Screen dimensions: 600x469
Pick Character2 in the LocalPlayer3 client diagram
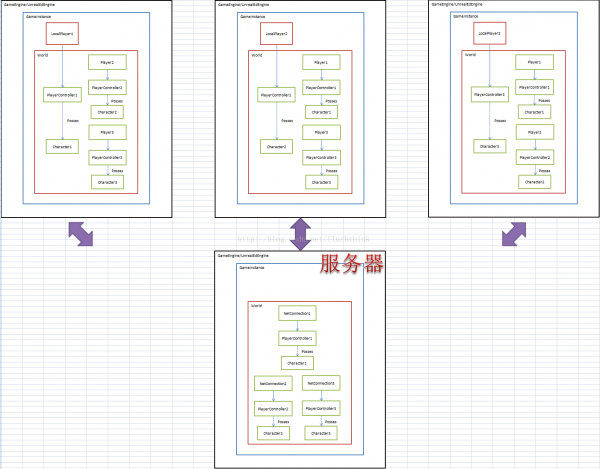click(x=535, y=182)
